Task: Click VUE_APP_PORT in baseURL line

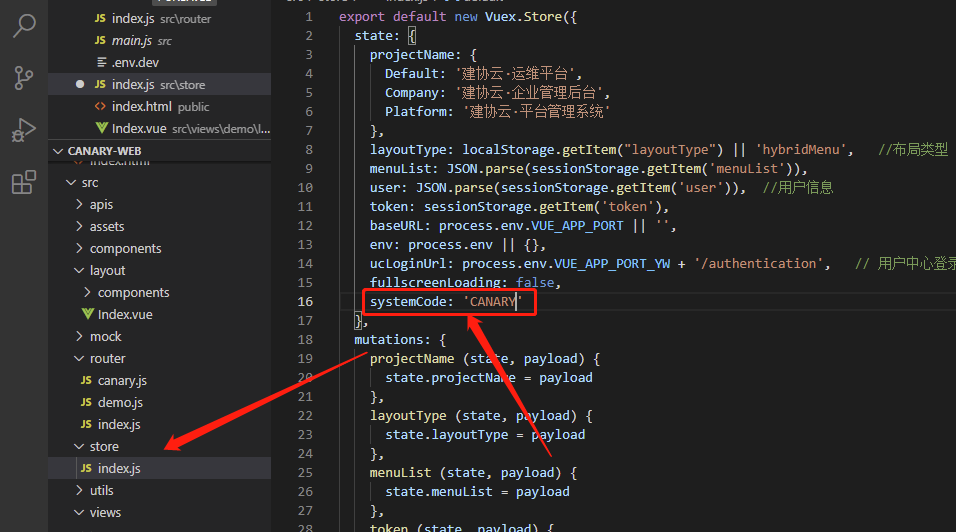Action: click(577, 225)
